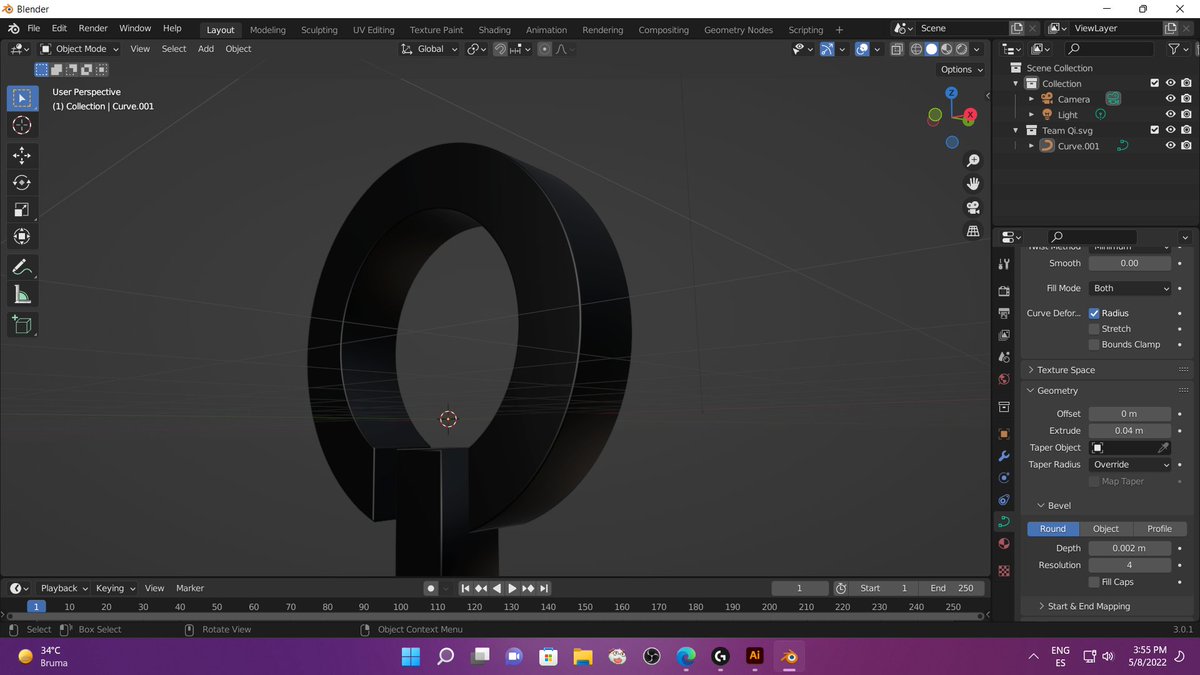Select the Object bevel mode button

1106,528
